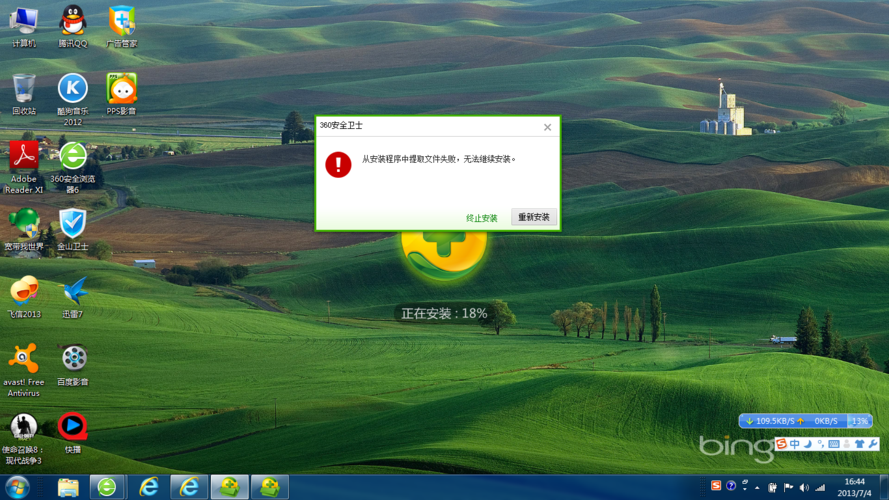
Task: Switch to the 360 browser taskbar button
Action: (x=107, y=487)
